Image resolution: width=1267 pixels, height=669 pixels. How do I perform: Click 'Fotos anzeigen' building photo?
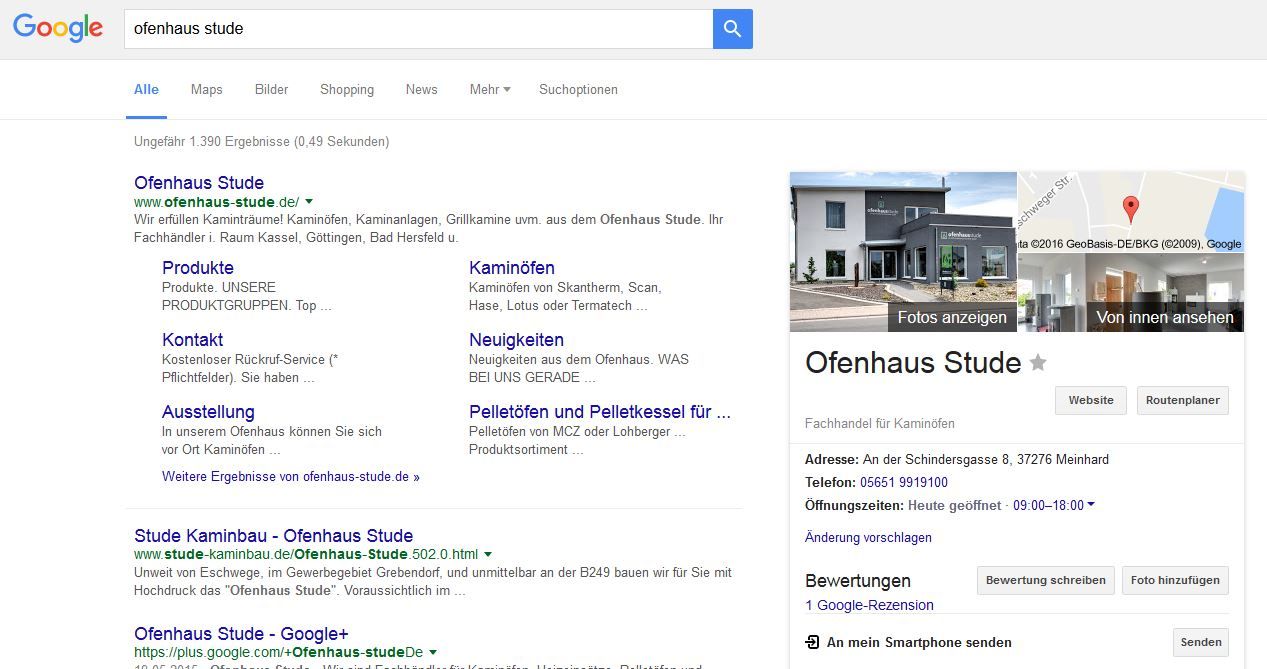903,252
